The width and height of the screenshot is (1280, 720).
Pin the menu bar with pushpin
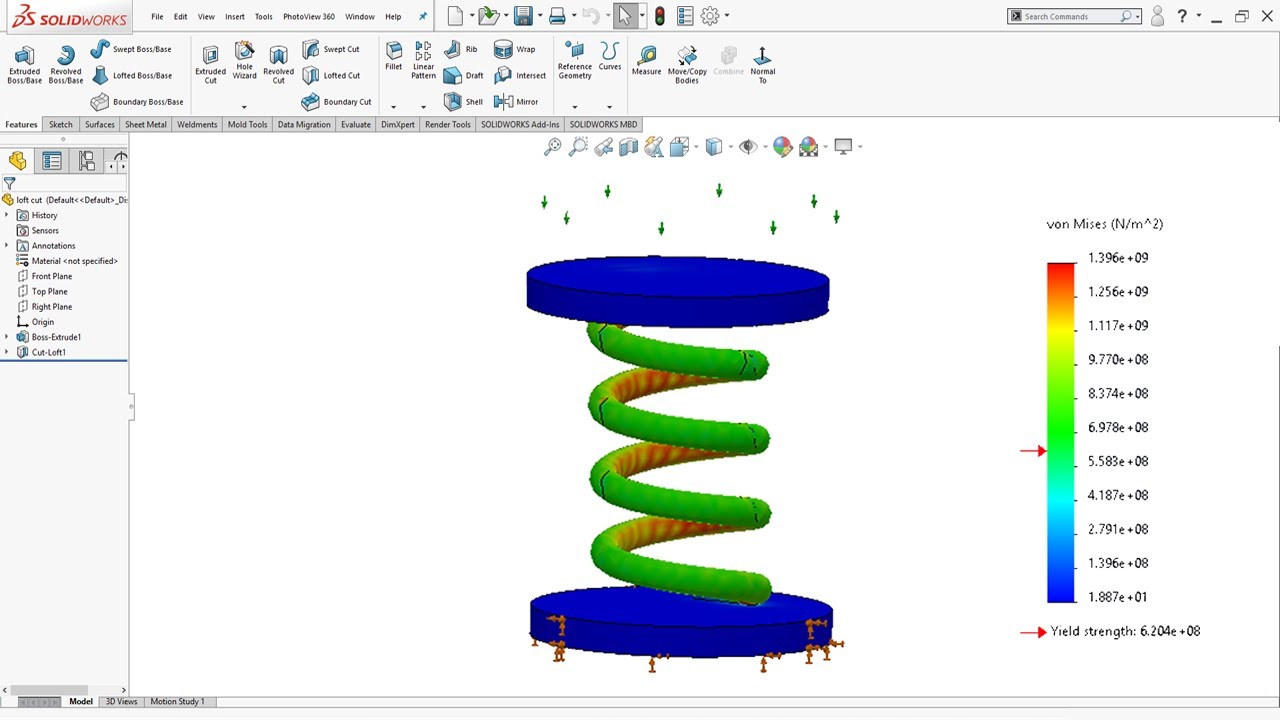click(x=422, y=17)
